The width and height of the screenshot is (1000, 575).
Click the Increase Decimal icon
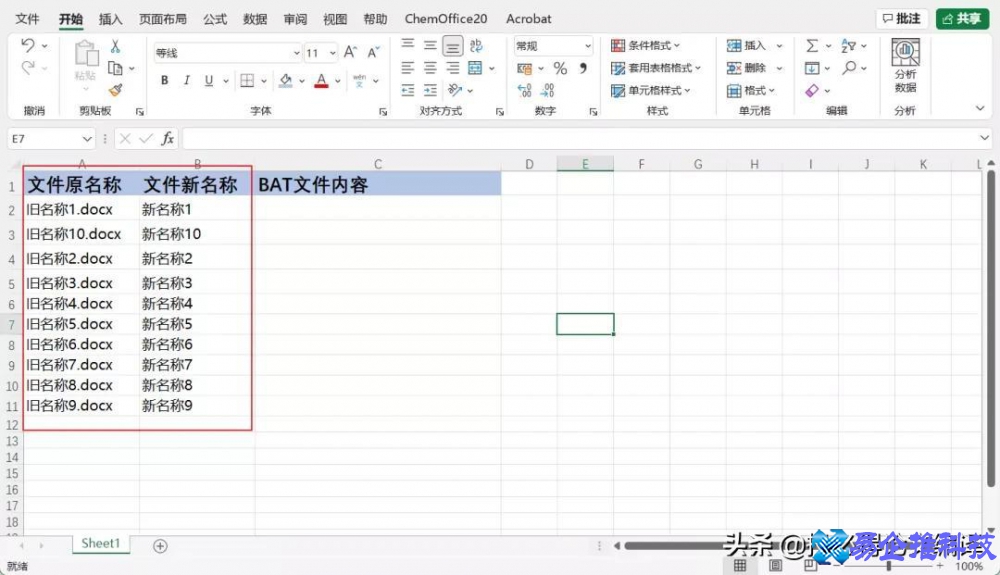[524, 90]
